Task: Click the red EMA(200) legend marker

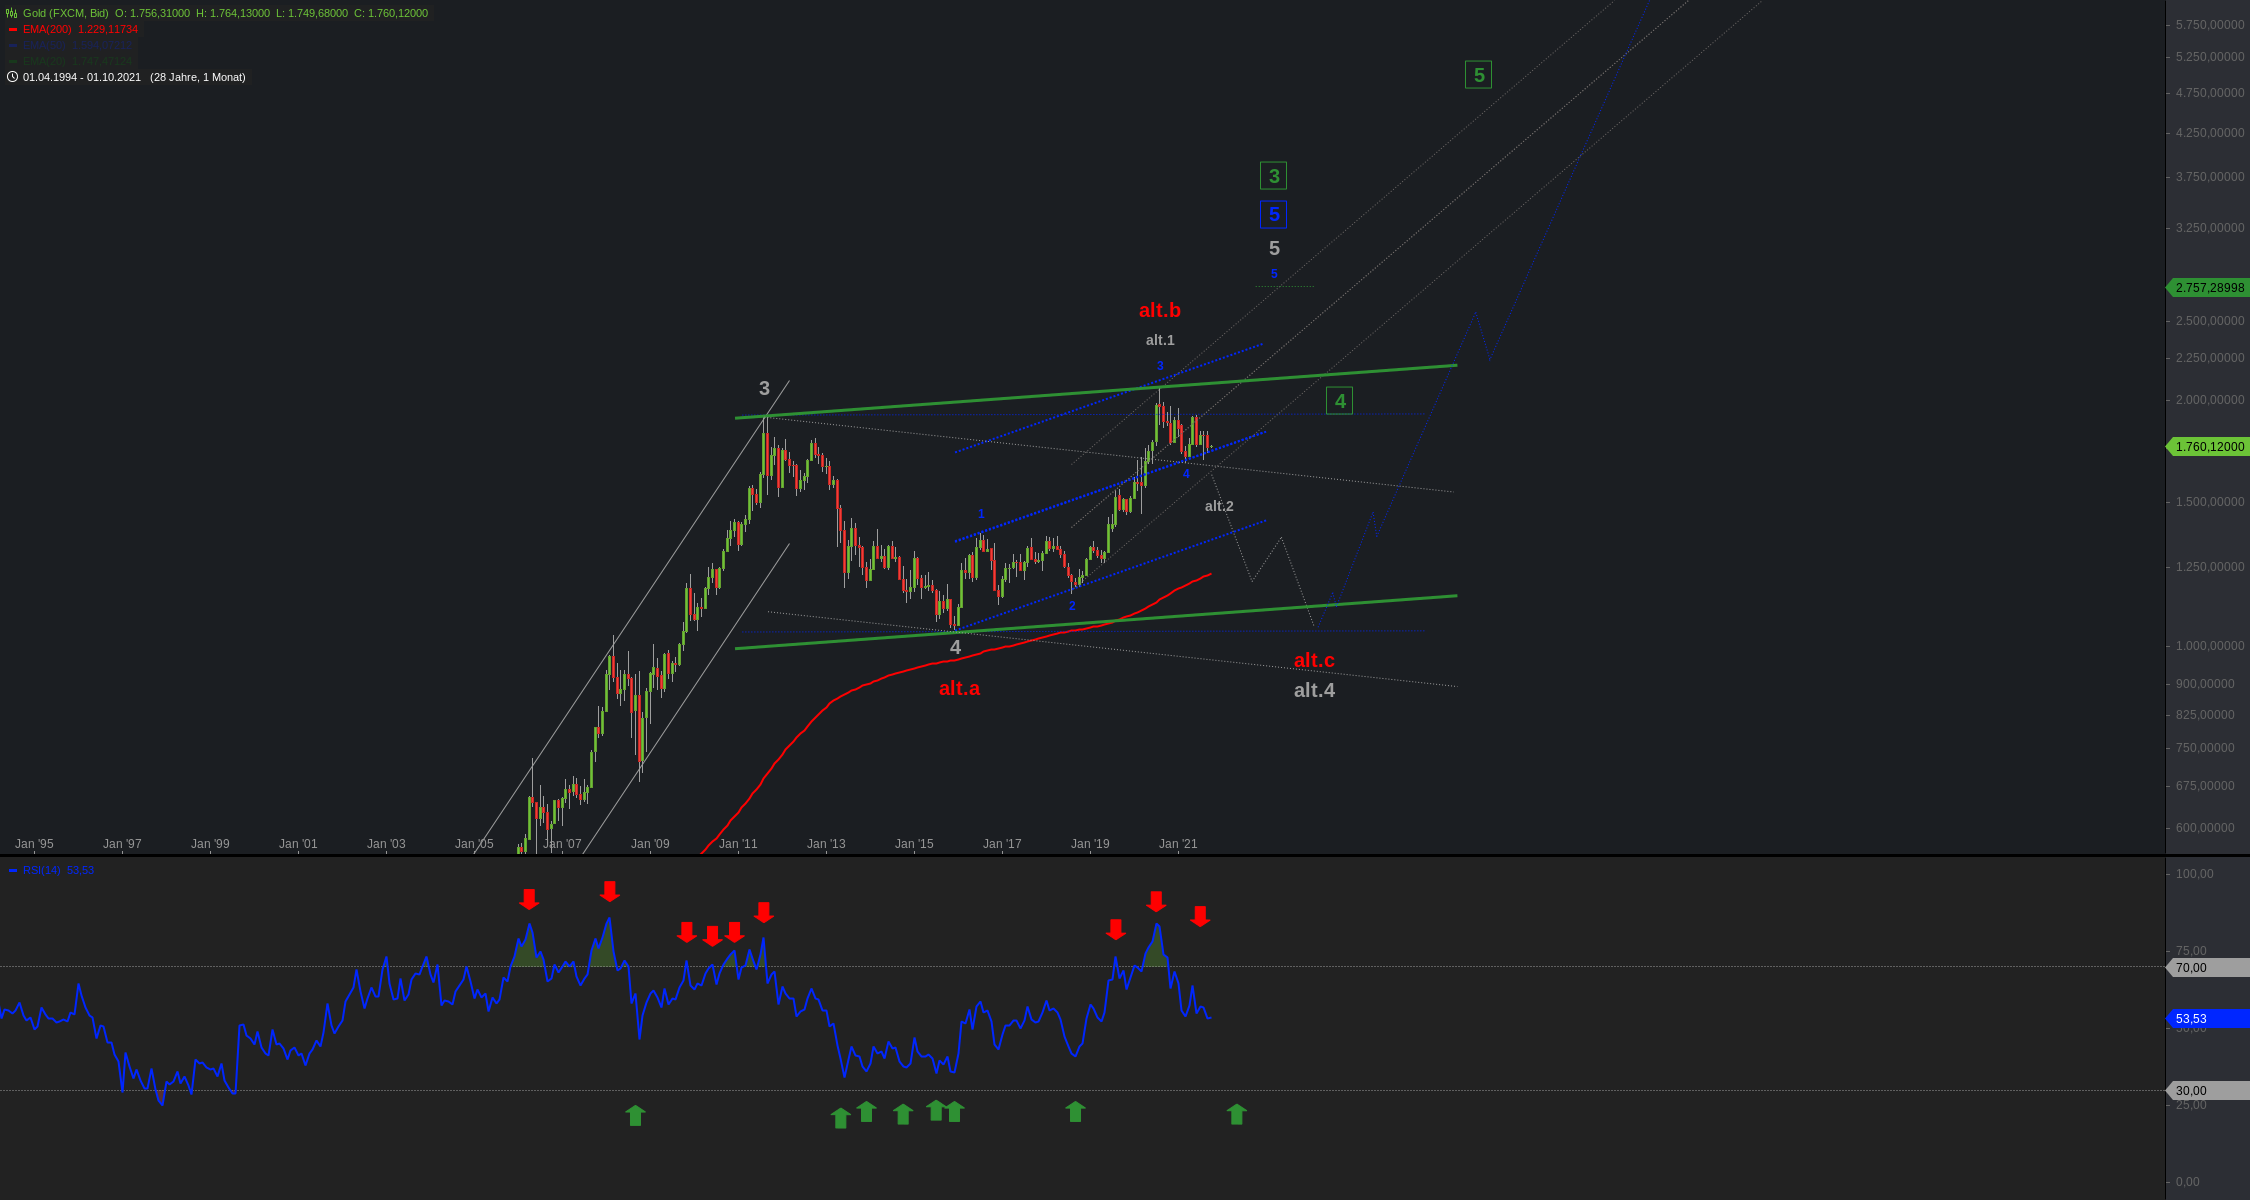Action: 13,30
